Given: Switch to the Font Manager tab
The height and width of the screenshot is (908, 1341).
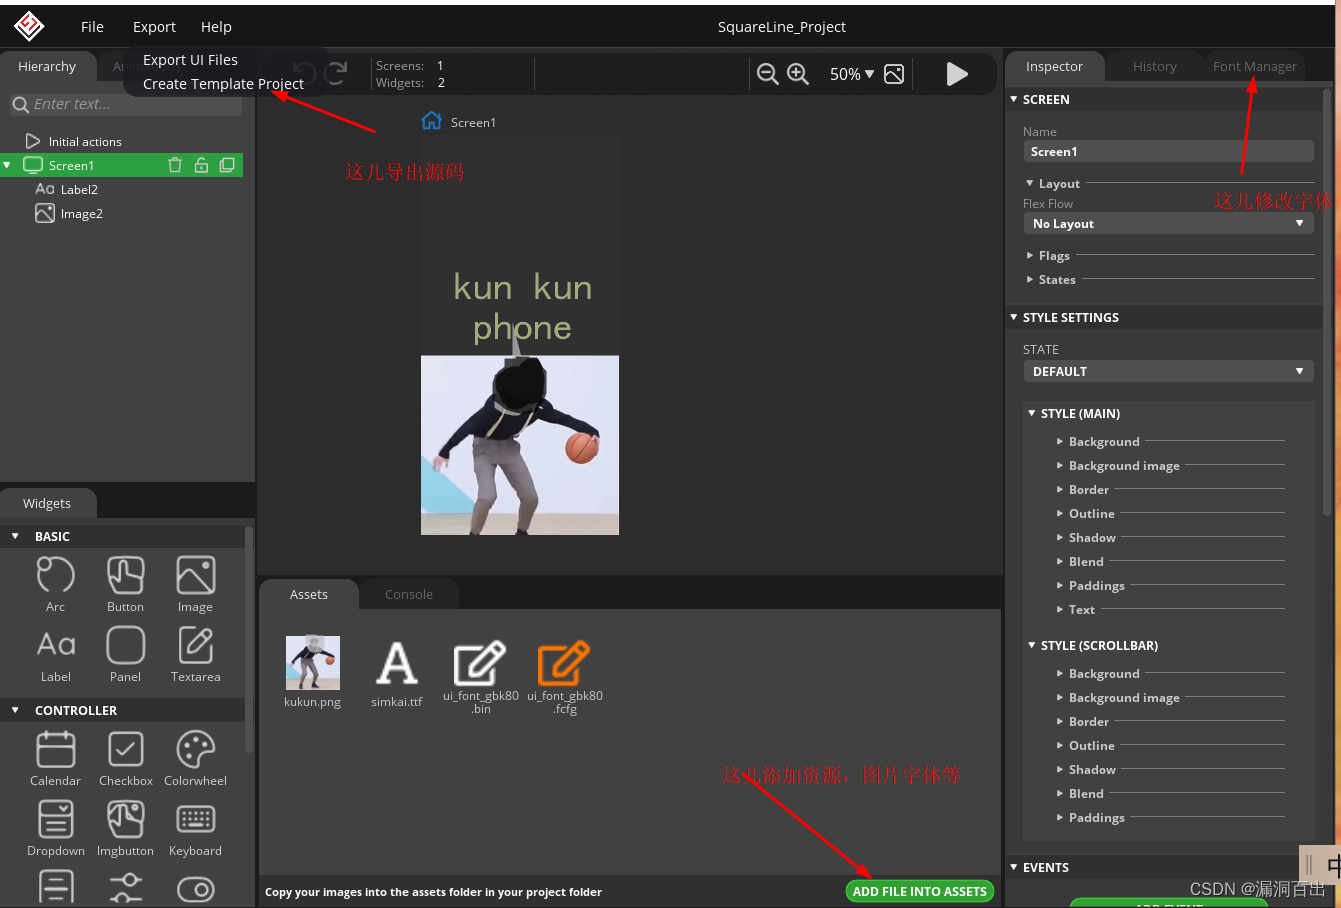Looking at the screenshot, I should pos(1254,66).
